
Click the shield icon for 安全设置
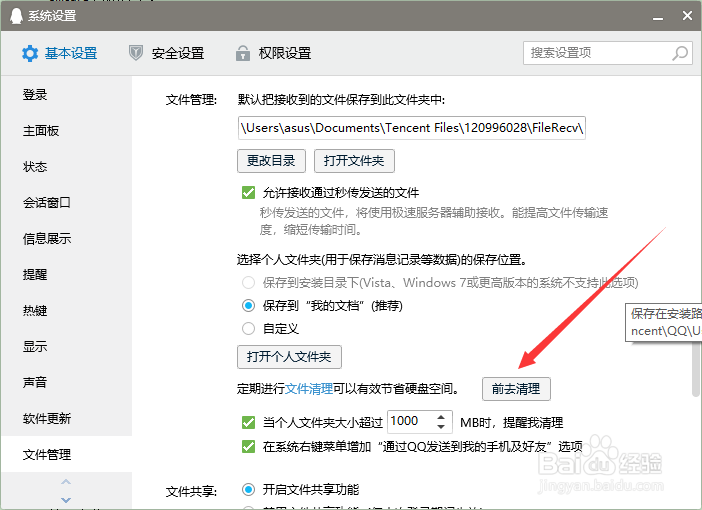[x=136, y=53]
